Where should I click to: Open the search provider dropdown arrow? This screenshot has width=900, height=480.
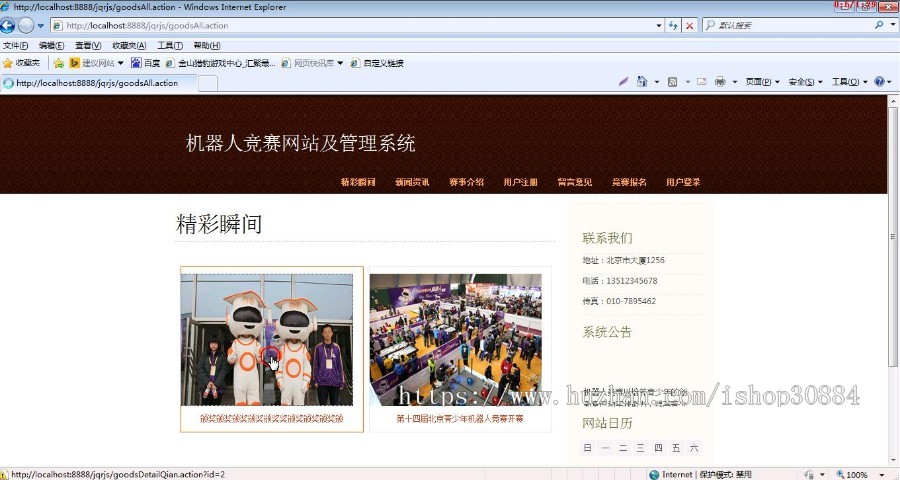coord(893,25)
